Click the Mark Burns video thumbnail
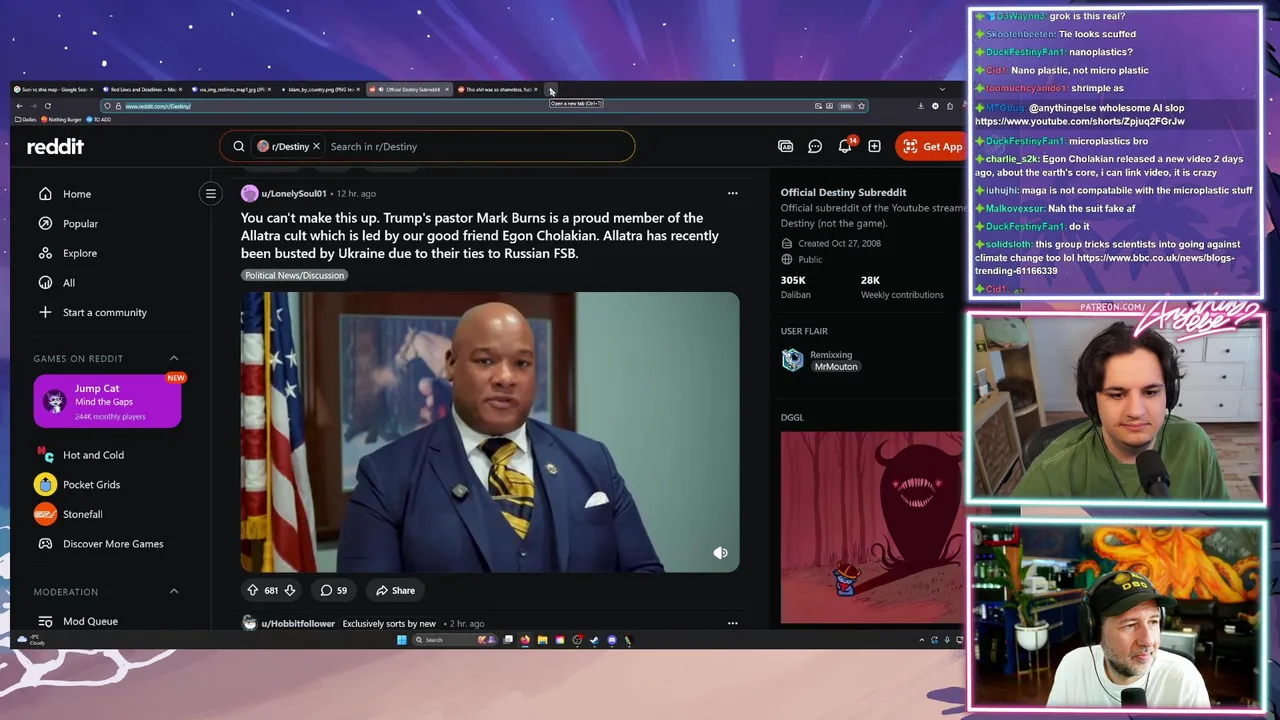 pyautogui.click(x=490, y=432)
